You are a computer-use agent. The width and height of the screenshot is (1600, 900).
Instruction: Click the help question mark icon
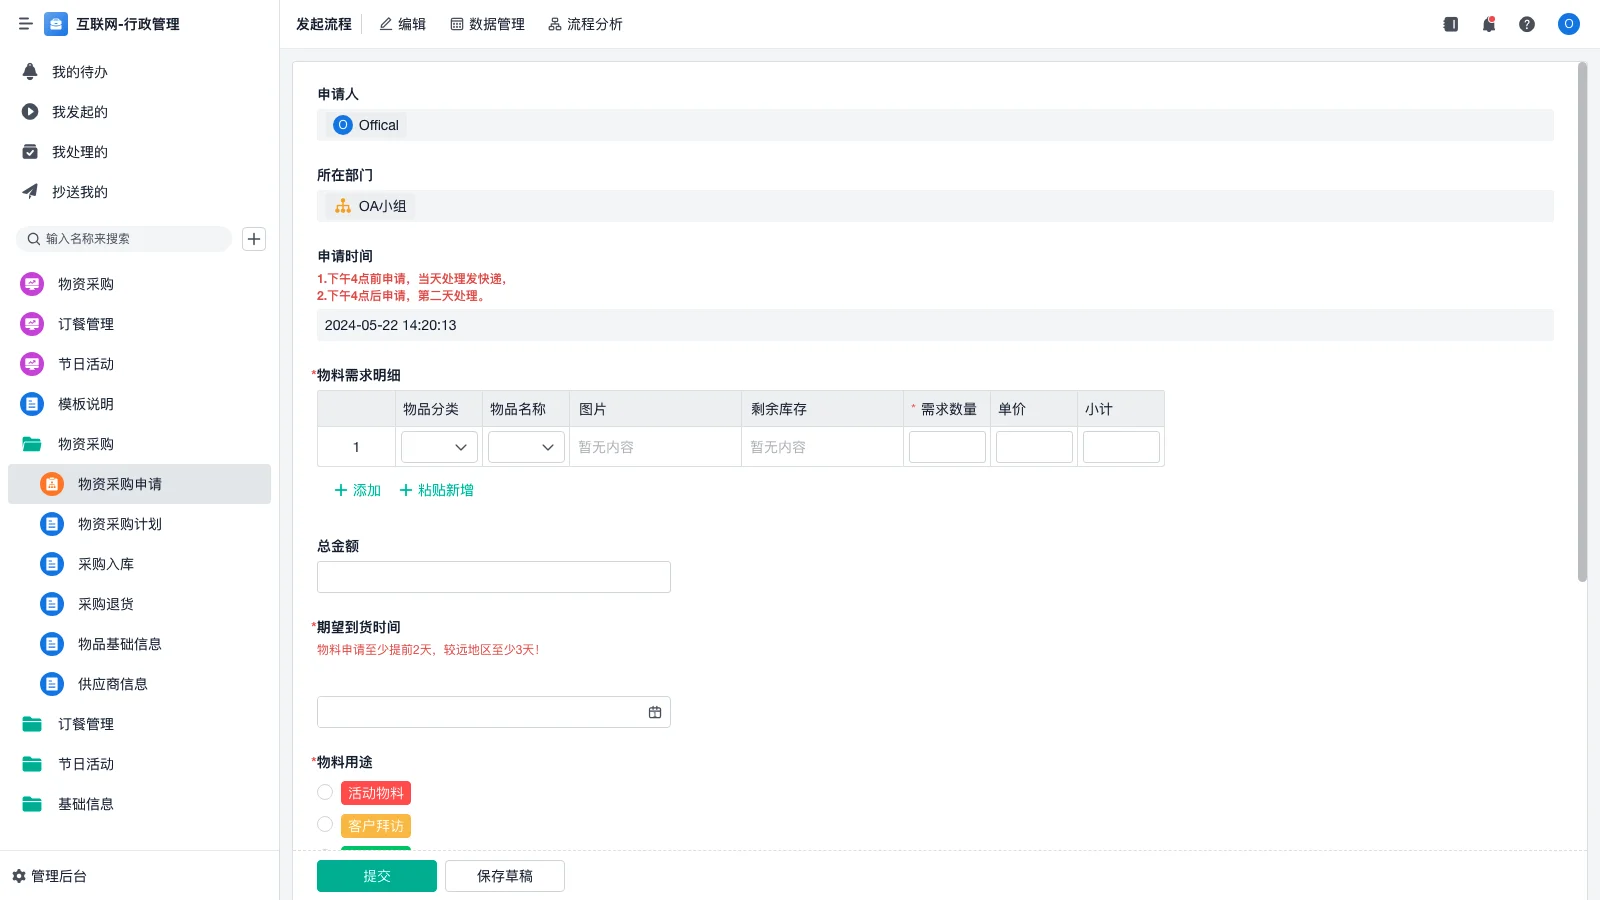(1526, 24)
